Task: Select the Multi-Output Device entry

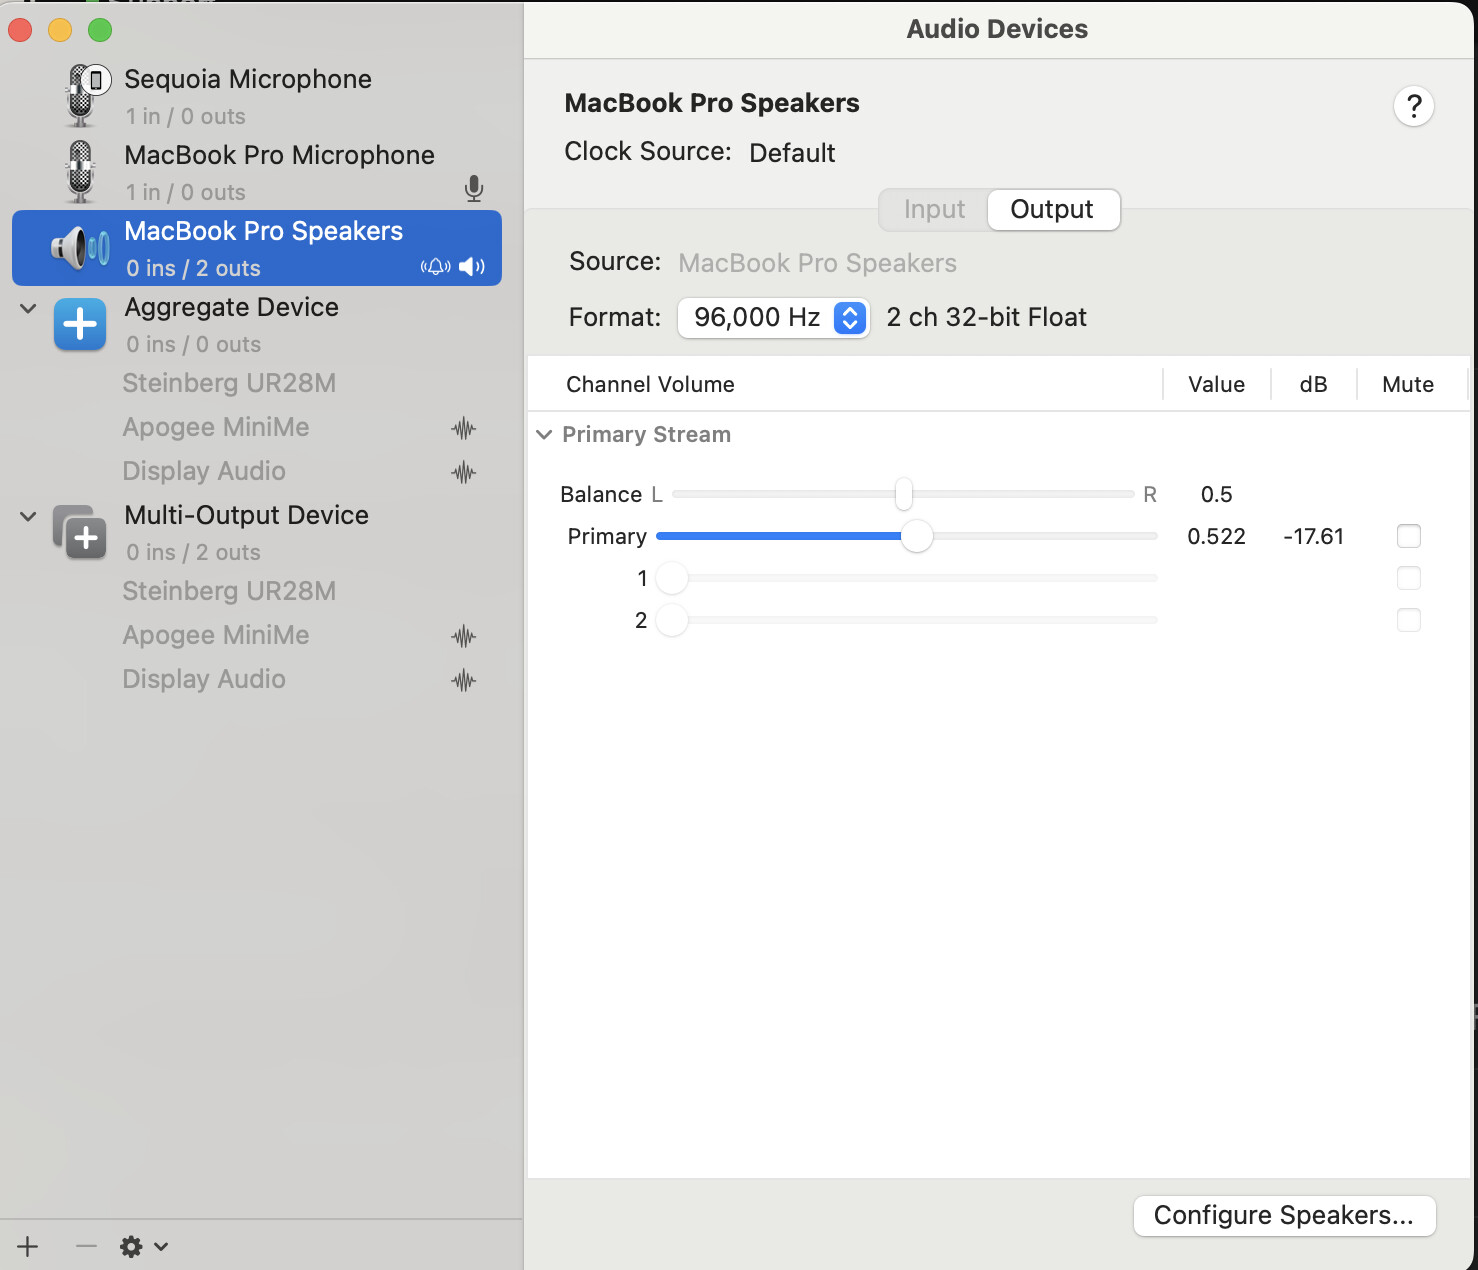Action: [x=257, y=532]
